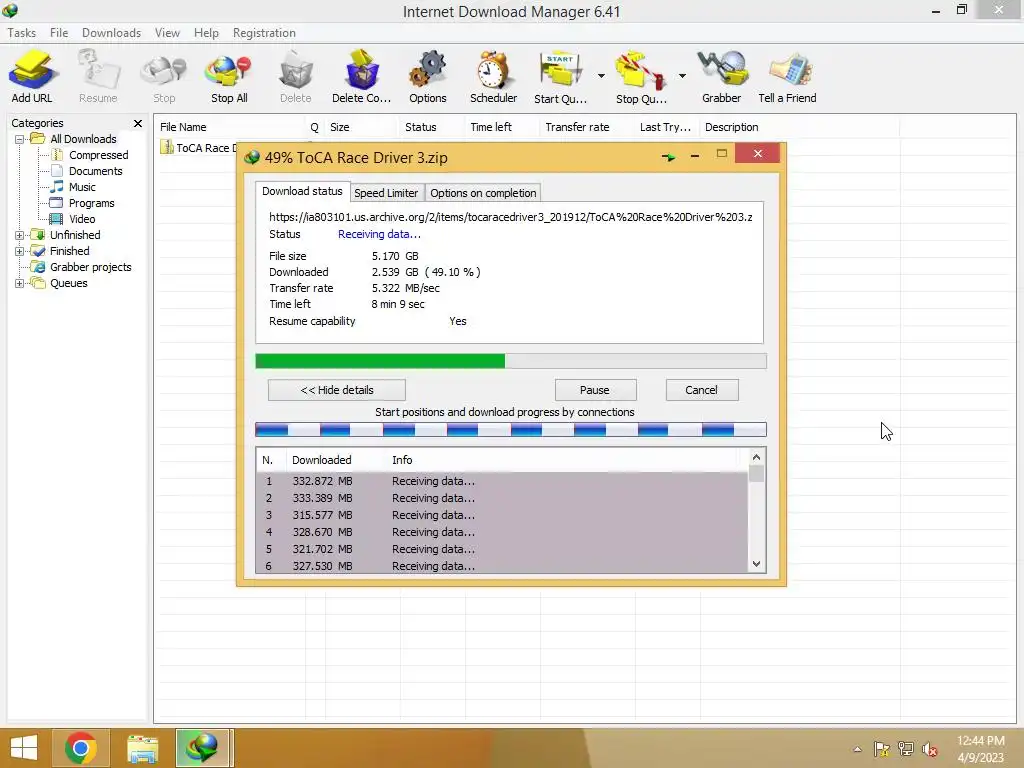The width and height of the screenshot is (1024, 768).
Task: Click the connections progress segment bar
Action: (511, 429)
